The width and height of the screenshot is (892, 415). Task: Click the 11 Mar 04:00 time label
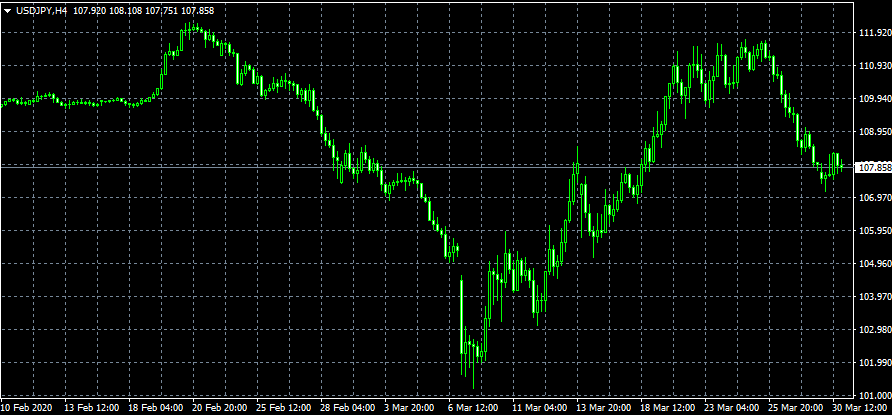click(x=540, y=408)
